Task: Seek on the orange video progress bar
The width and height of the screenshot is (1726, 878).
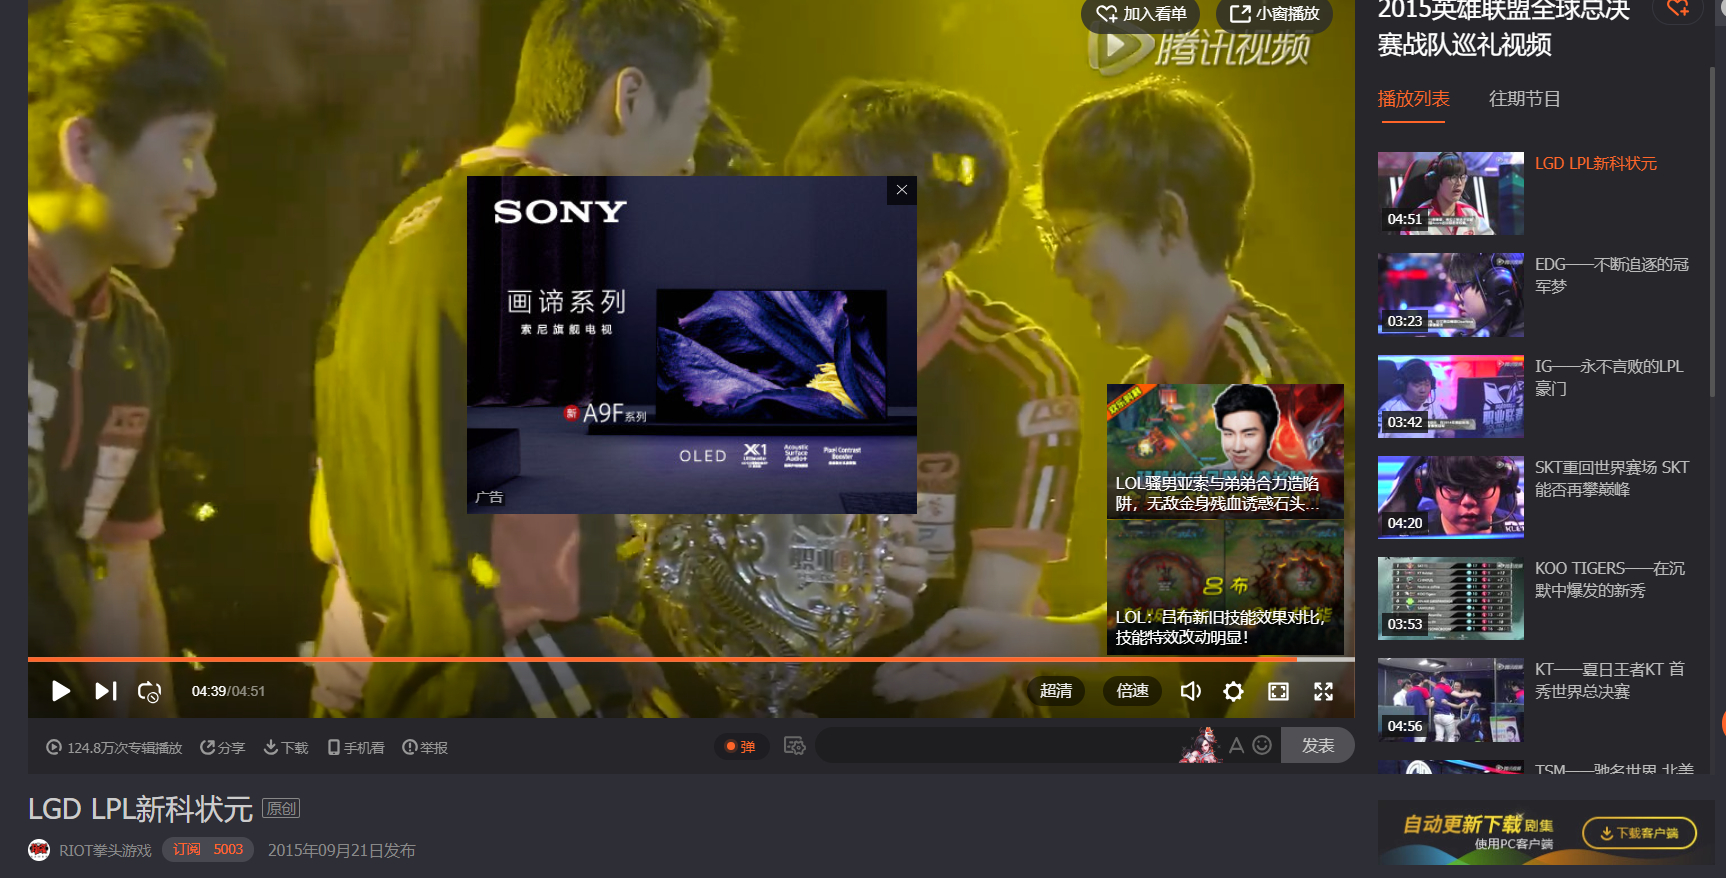Action: (x=691, y=660)
